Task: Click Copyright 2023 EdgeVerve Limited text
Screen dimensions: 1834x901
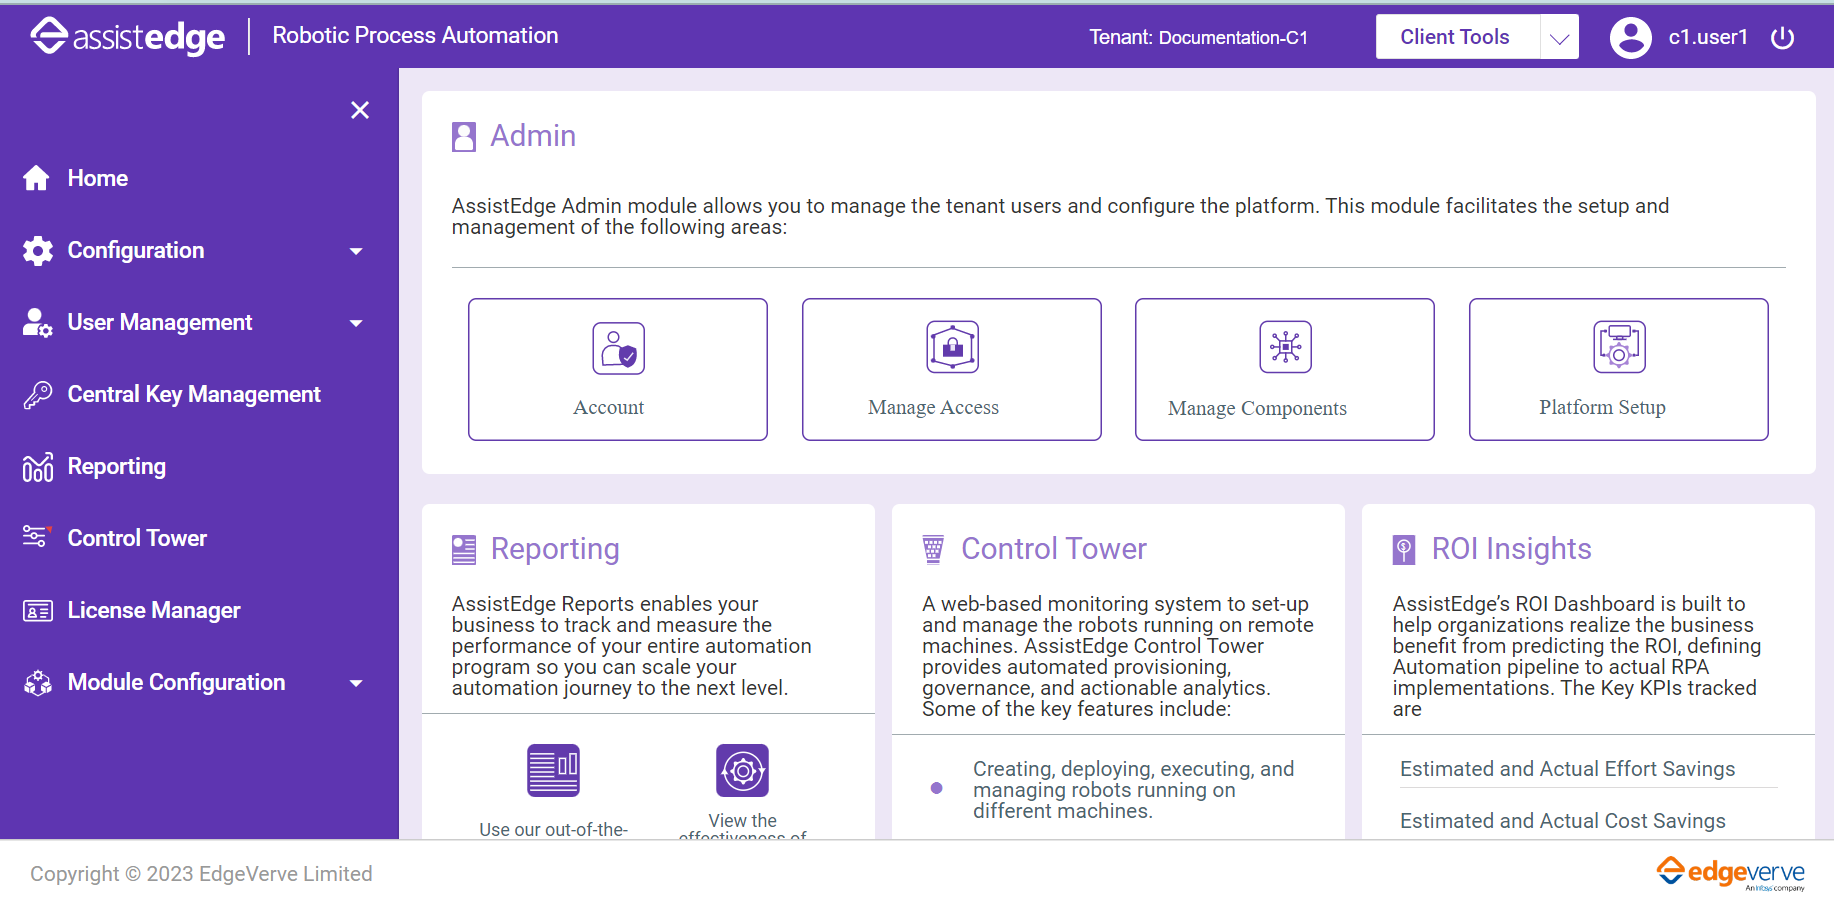Action: coord(201,874)
